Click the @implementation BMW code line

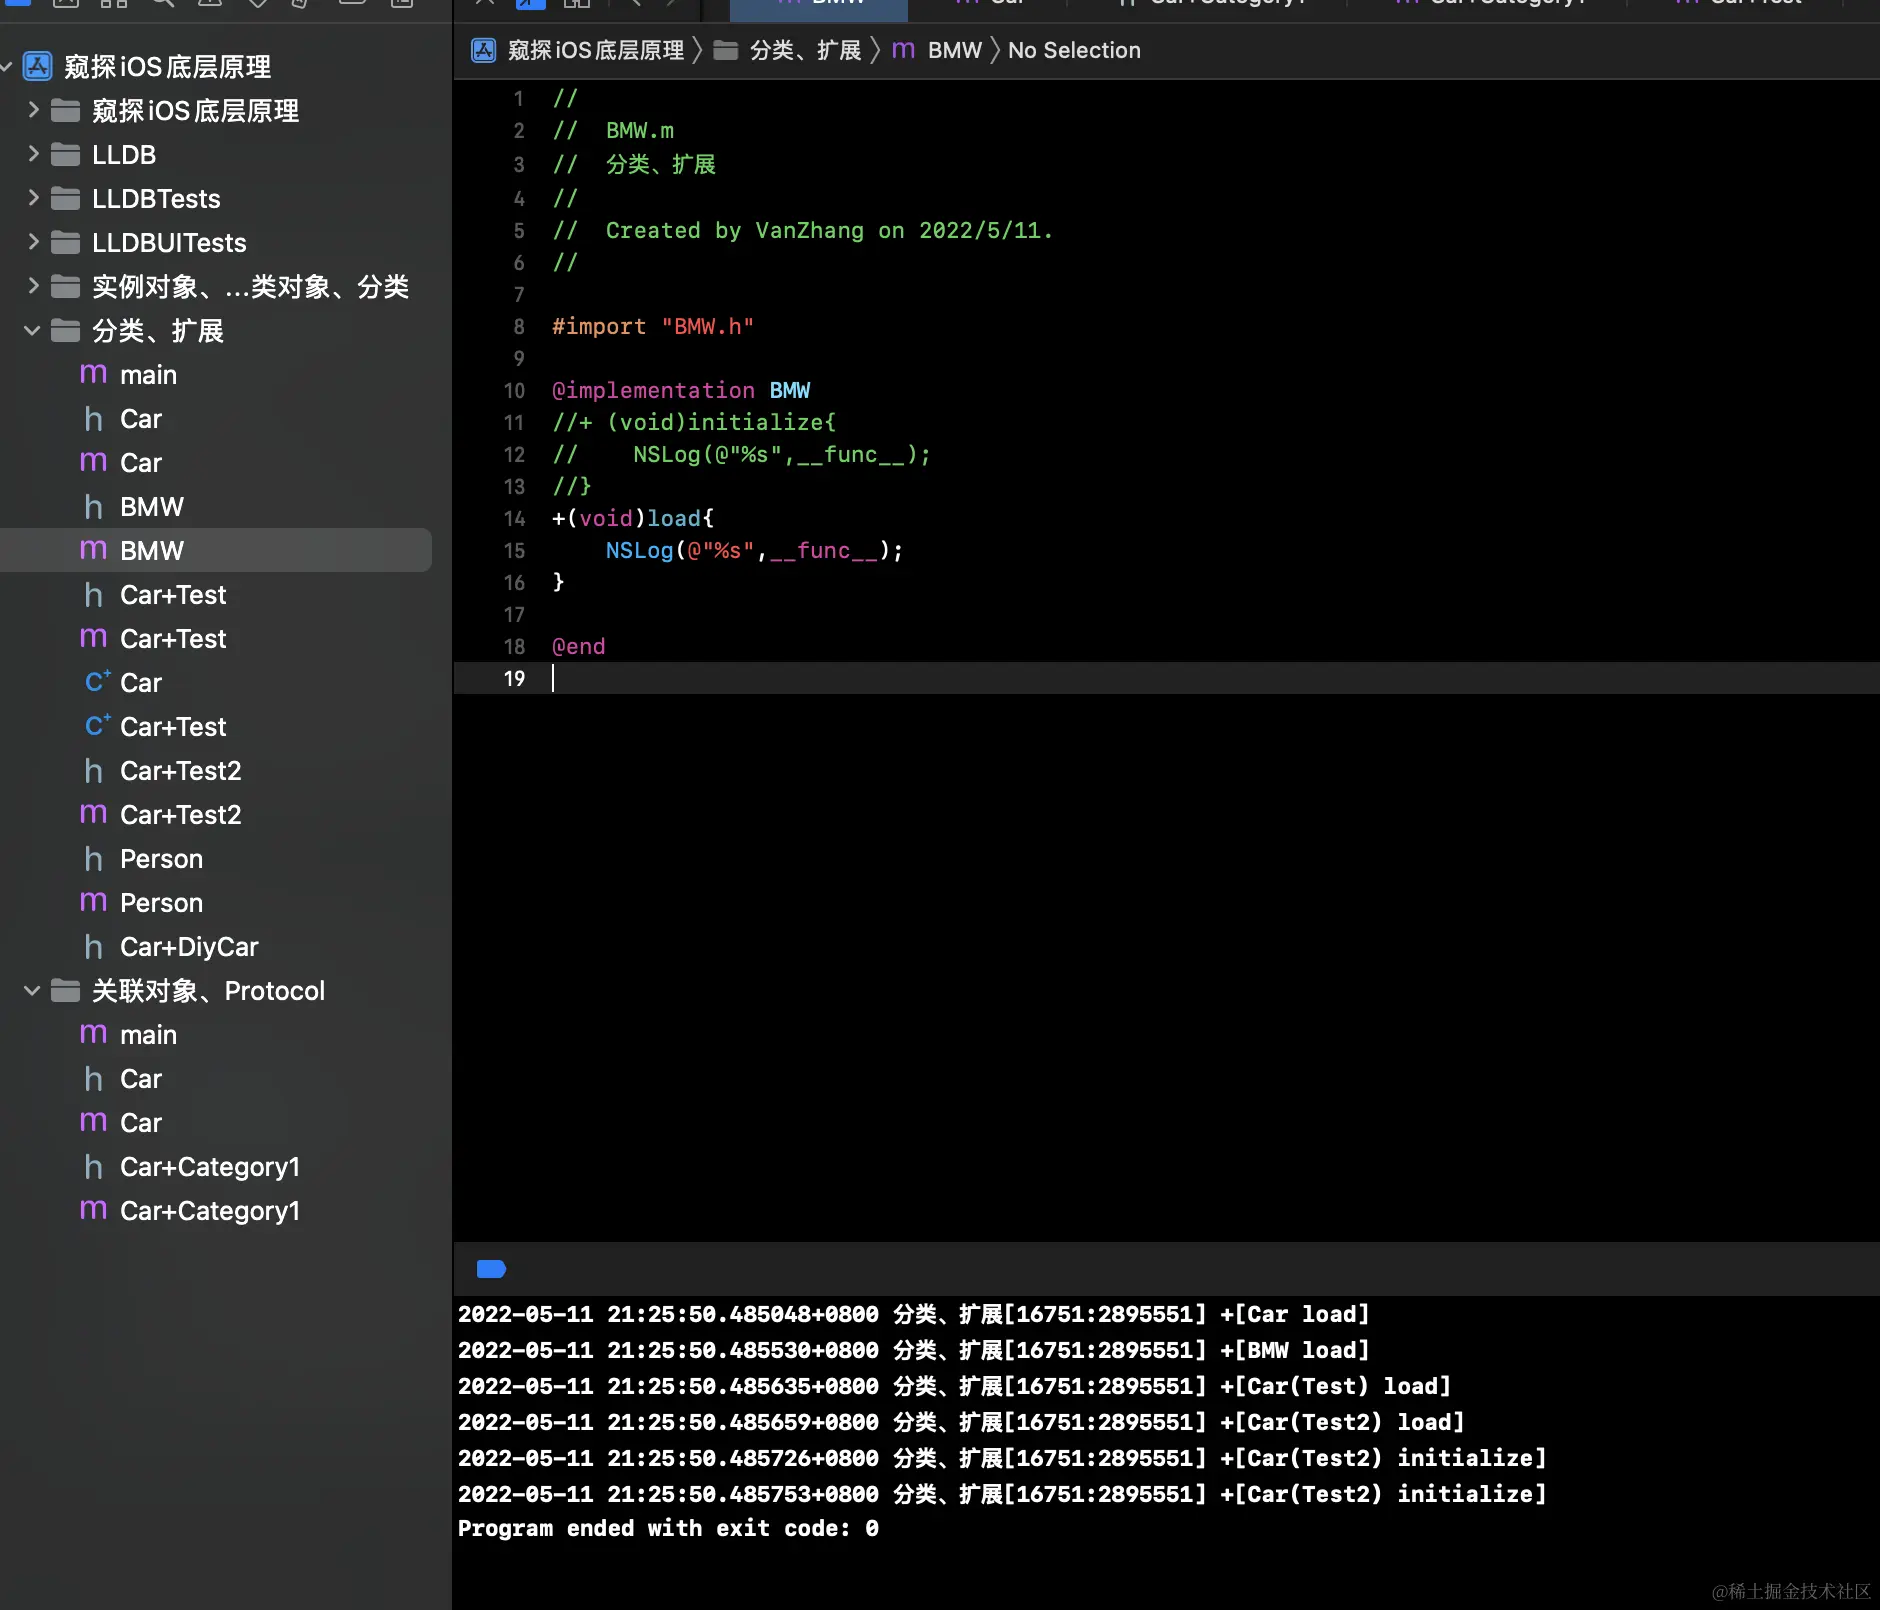[681, 390]
